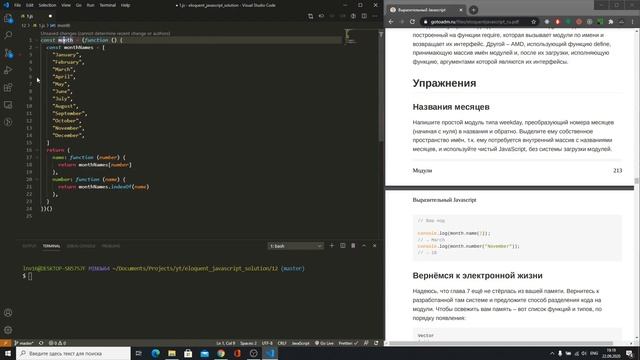
Task: Open the File menu in VS Code
Action: point(17,5)
